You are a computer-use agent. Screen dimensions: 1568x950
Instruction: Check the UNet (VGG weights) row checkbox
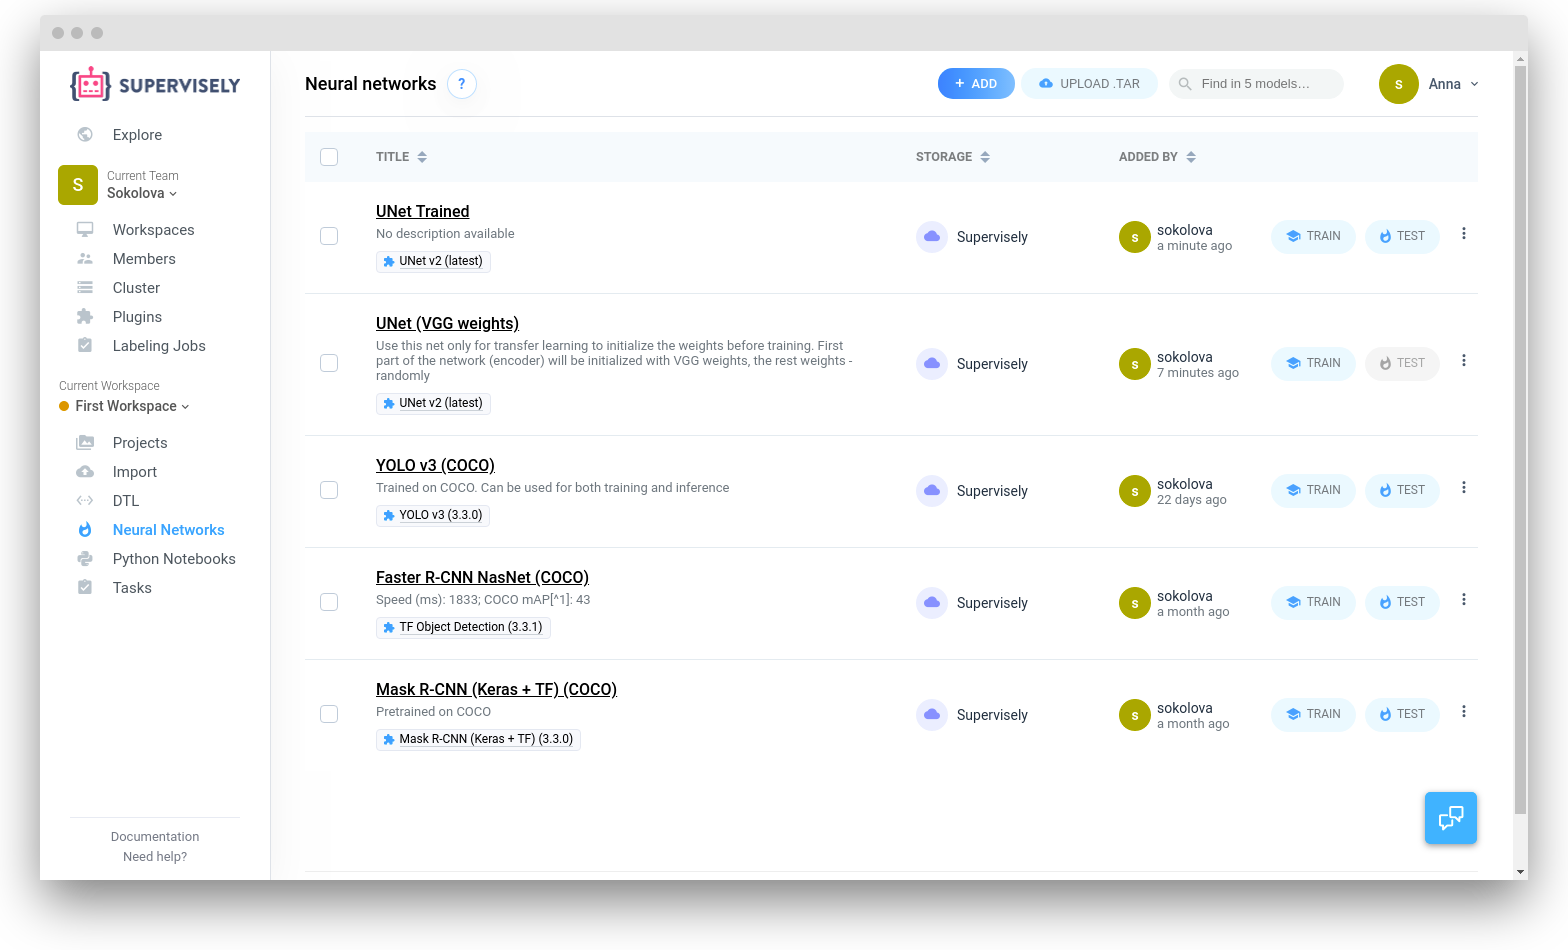click(x=329, y=363)
